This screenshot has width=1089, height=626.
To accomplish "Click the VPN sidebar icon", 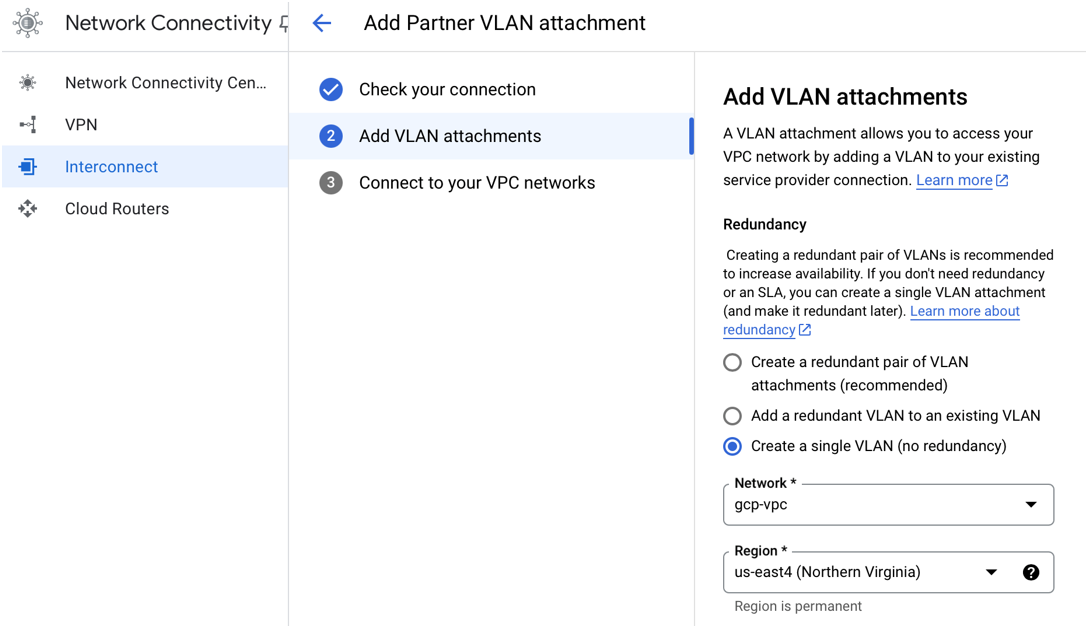I will (28, 125).
